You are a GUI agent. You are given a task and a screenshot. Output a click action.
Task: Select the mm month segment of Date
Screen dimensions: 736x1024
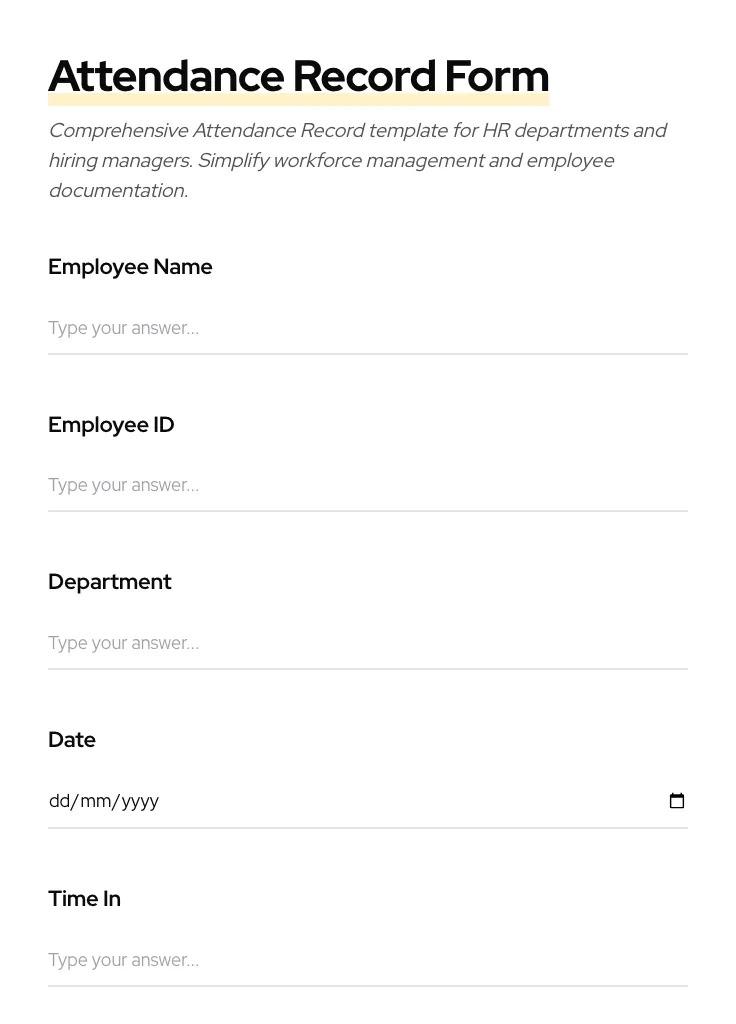(96, 801)
